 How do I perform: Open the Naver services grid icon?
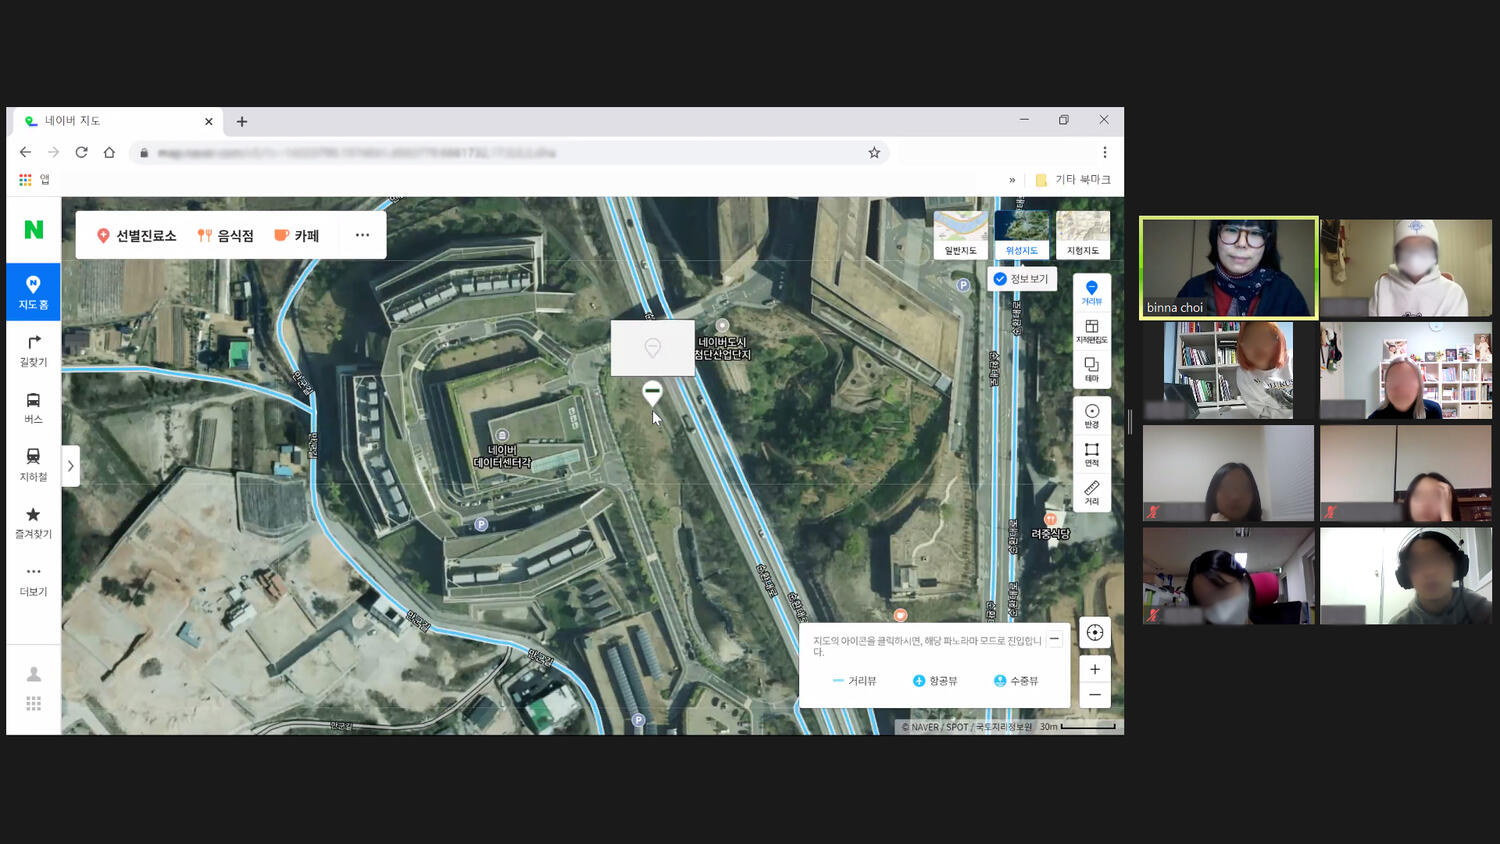tap(34, 704)
